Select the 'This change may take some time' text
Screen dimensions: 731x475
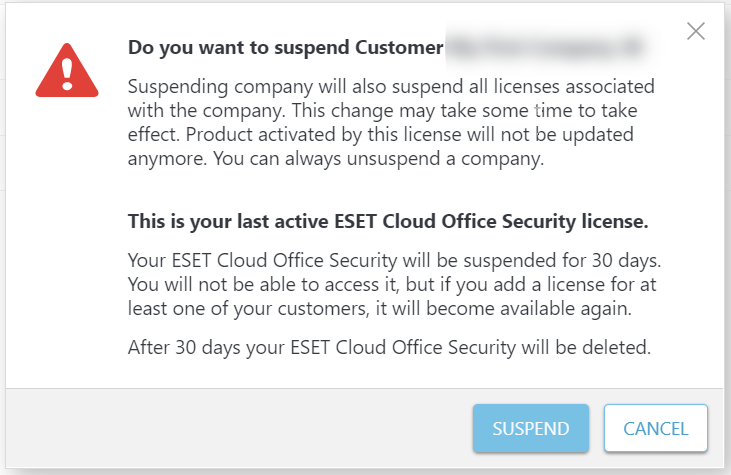pos(432,111)
